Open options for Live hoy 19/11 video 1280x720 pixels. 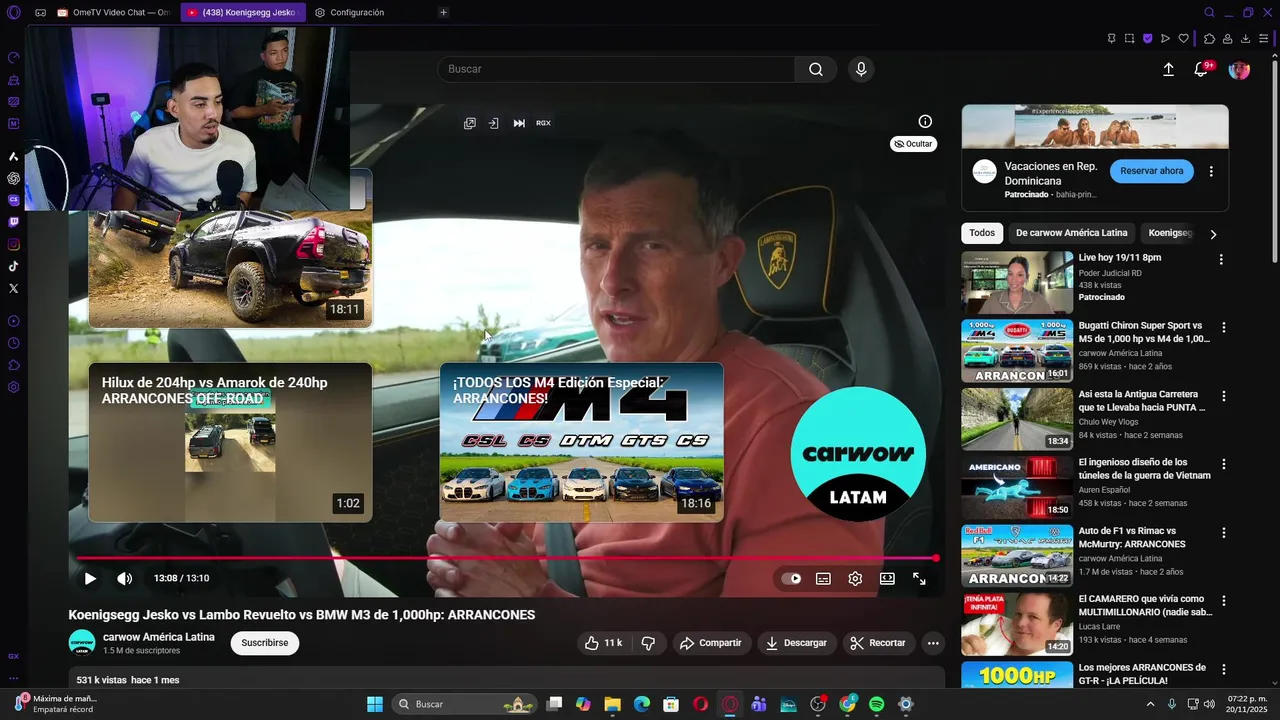coord(1221,259)
